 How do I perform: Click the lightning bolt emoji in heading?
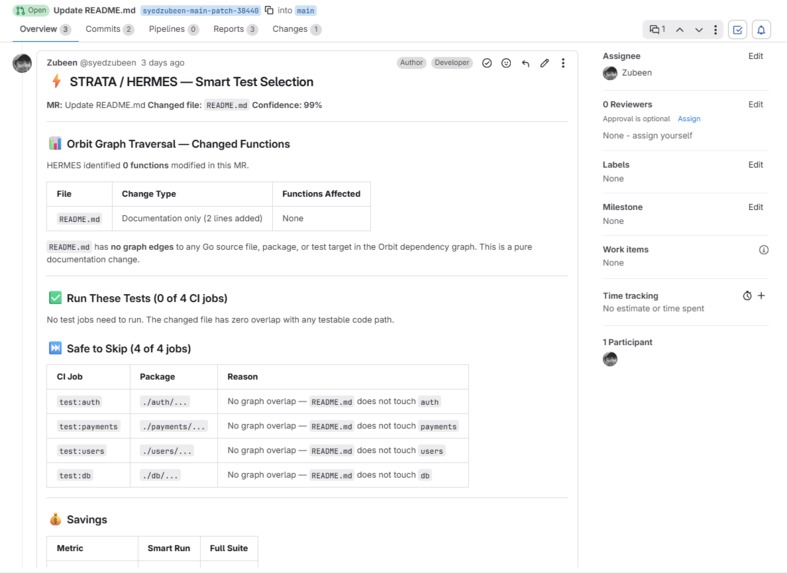(x=56, y=81)
